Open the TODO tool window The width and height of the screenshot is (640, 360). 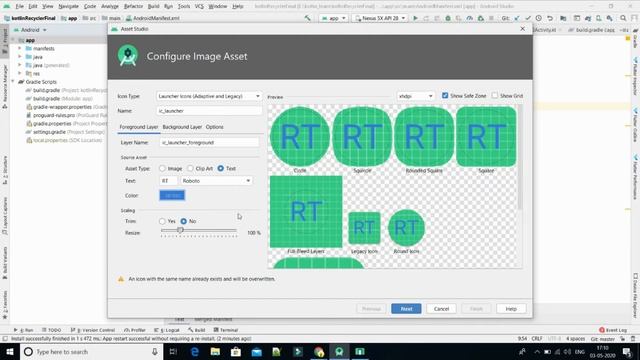click(x=51, y=330)
